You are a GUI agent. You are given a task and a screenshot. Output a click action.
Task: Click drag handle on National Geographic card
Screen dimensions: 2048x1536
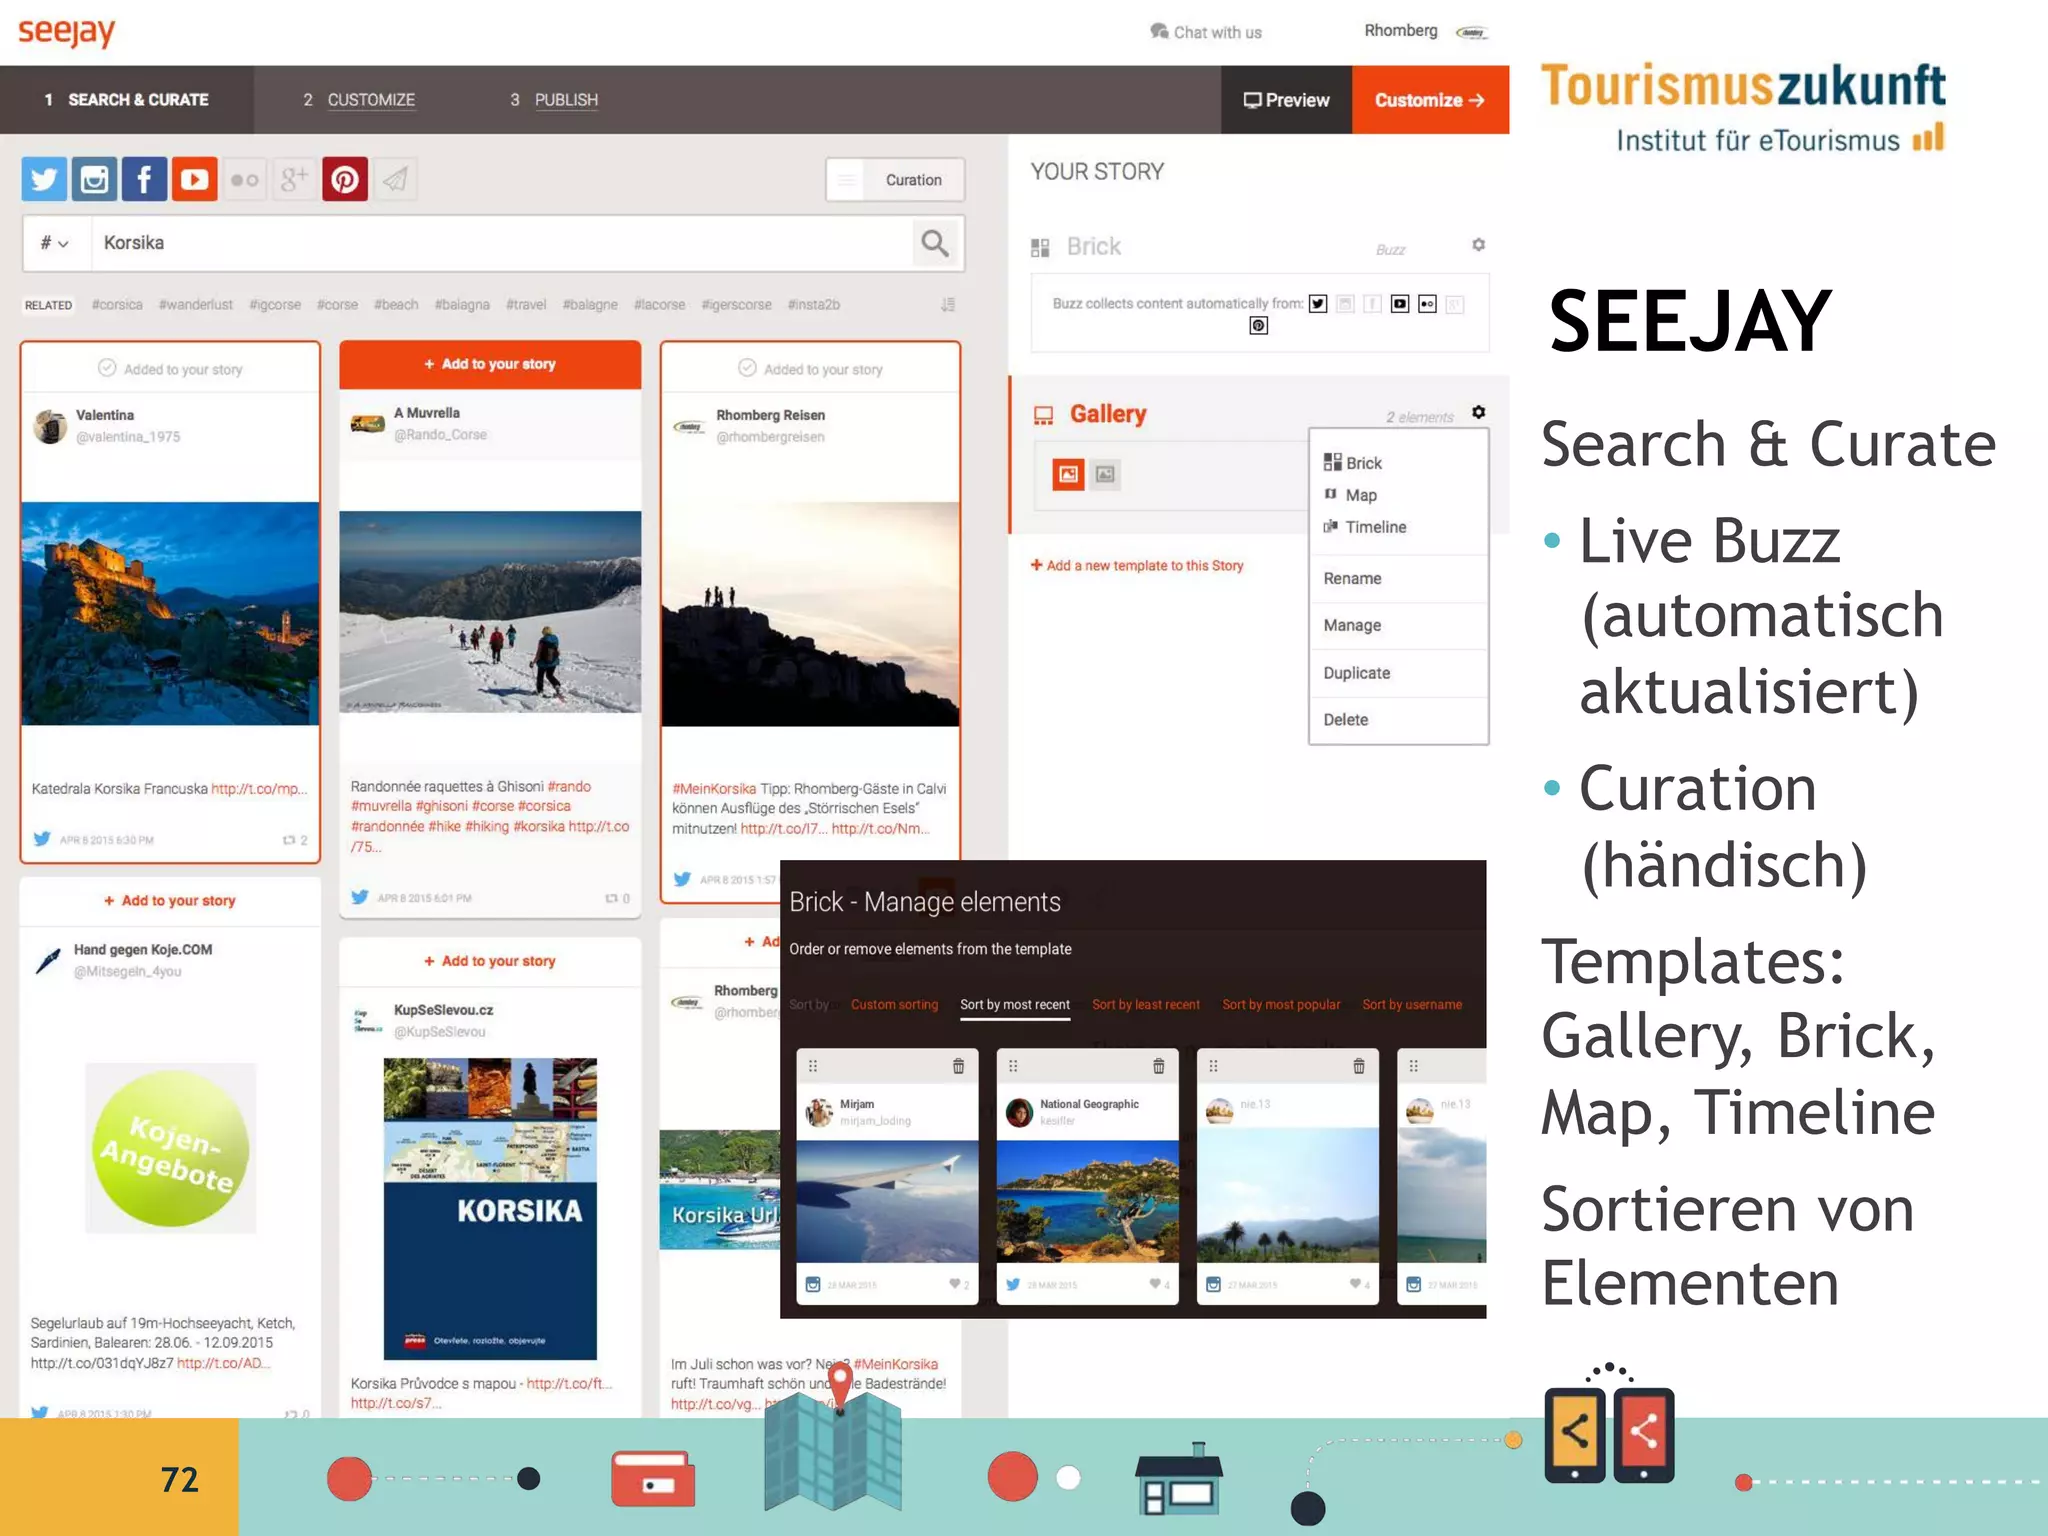pos(1013,1066)
